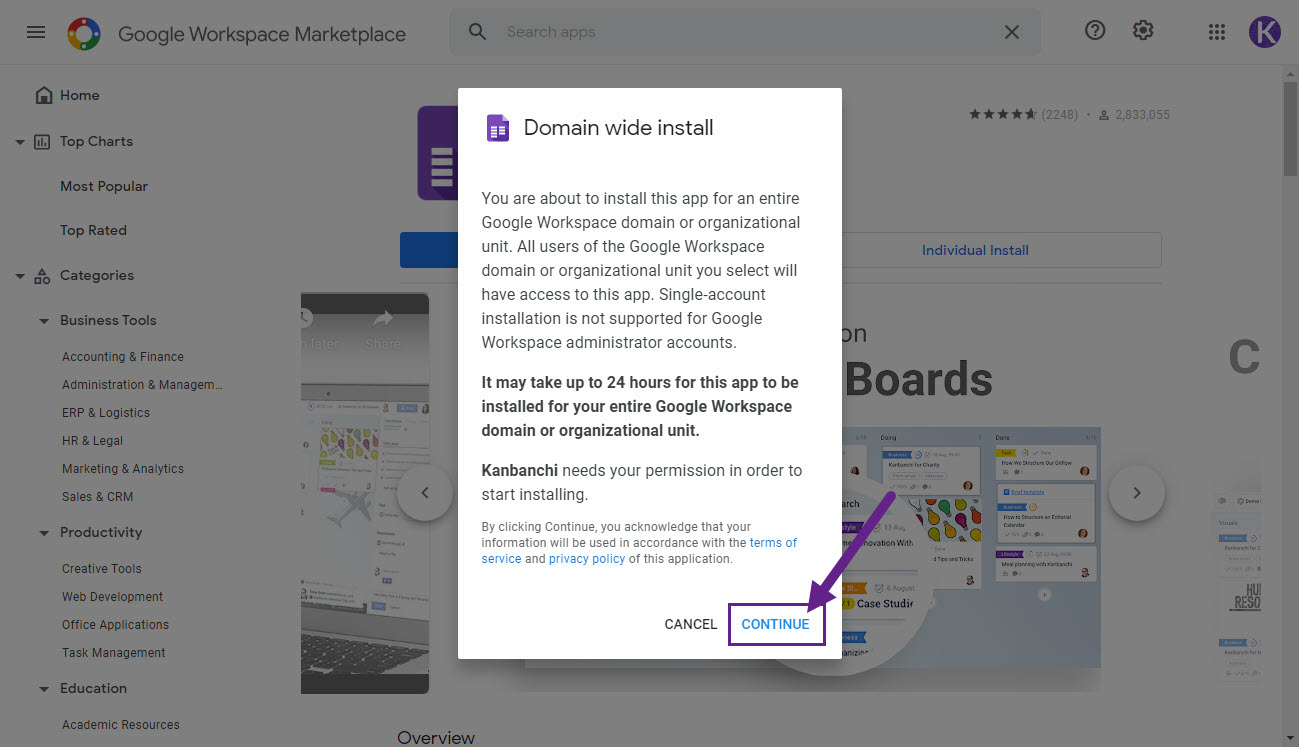Click the Domain wide install title

coord(619,128)
